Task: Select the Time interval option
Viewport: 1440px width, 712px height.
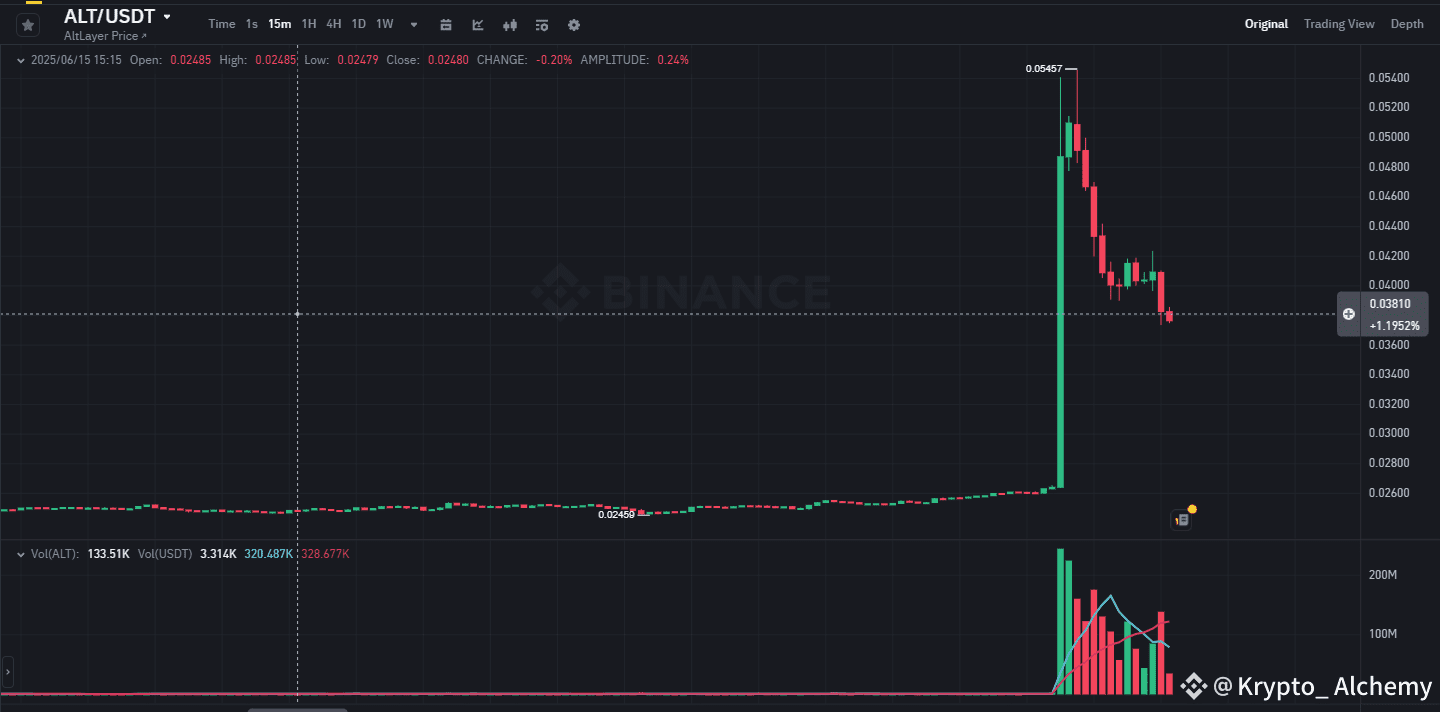Action: tap(222, 24)
